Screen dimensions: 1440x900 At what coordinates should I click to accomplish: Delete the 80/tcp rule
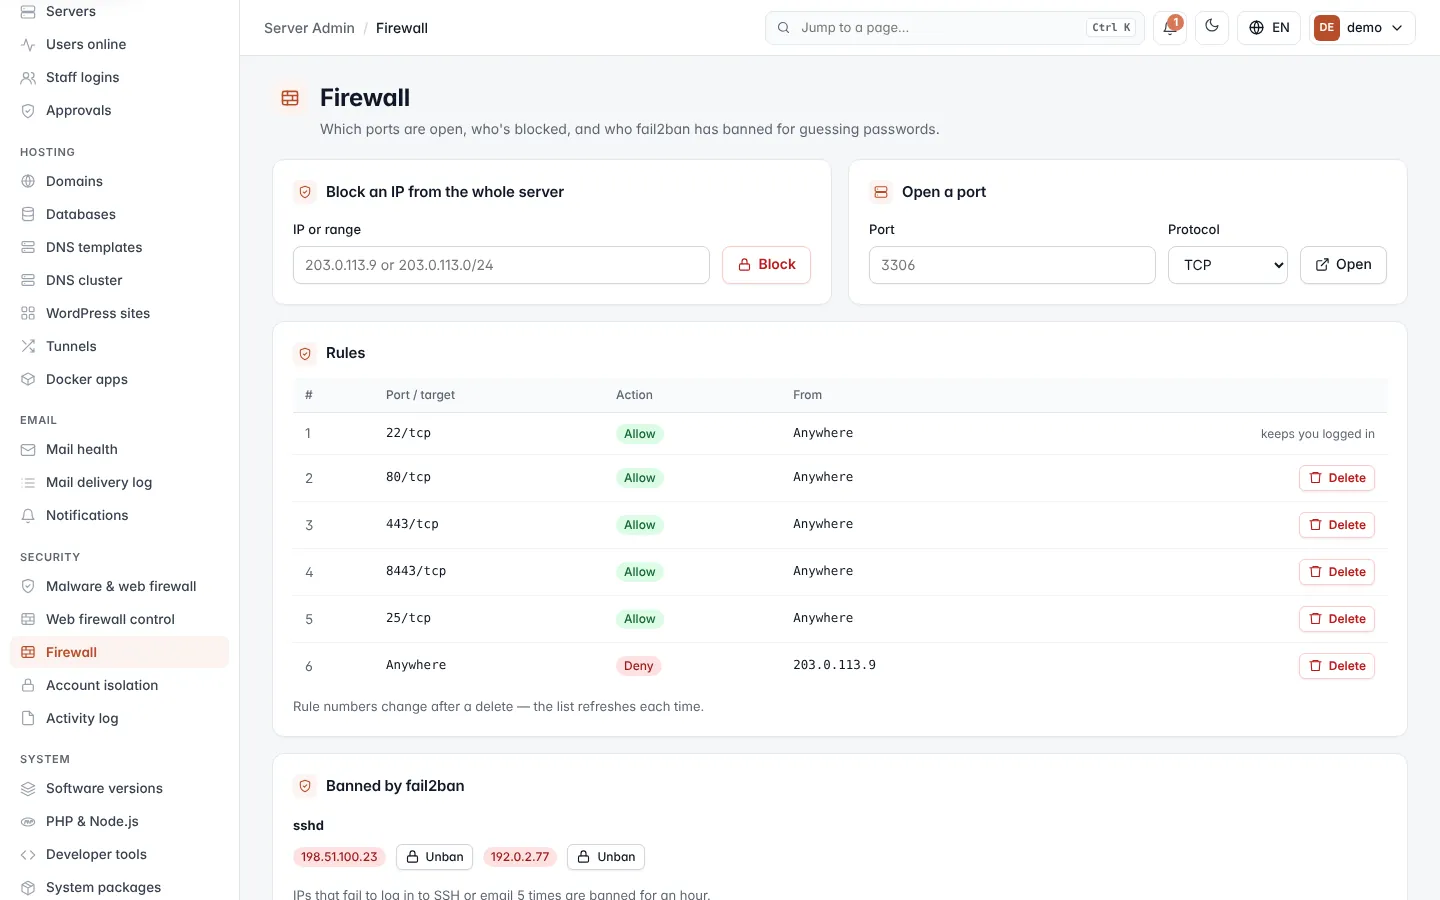[1337, 478]
